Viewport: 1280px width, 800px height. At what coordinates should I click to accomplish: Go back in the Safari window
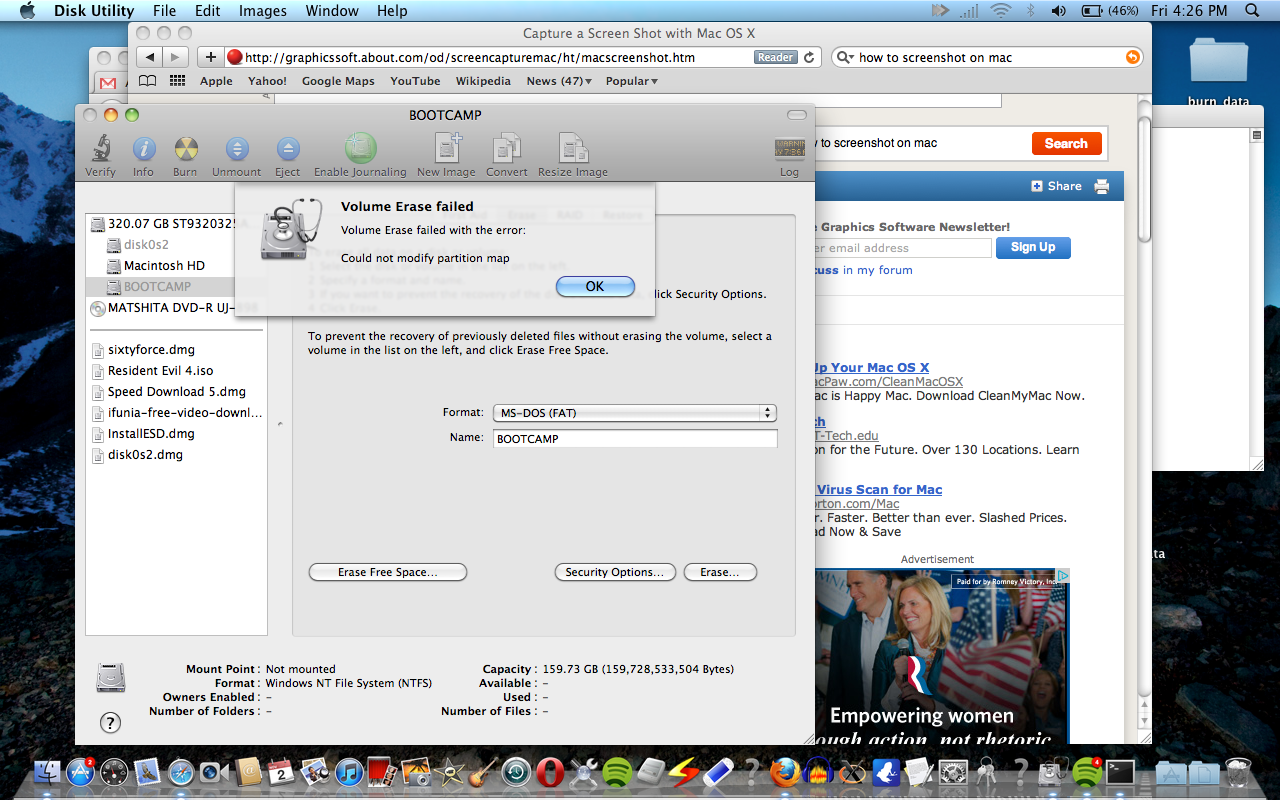point(149,57)
